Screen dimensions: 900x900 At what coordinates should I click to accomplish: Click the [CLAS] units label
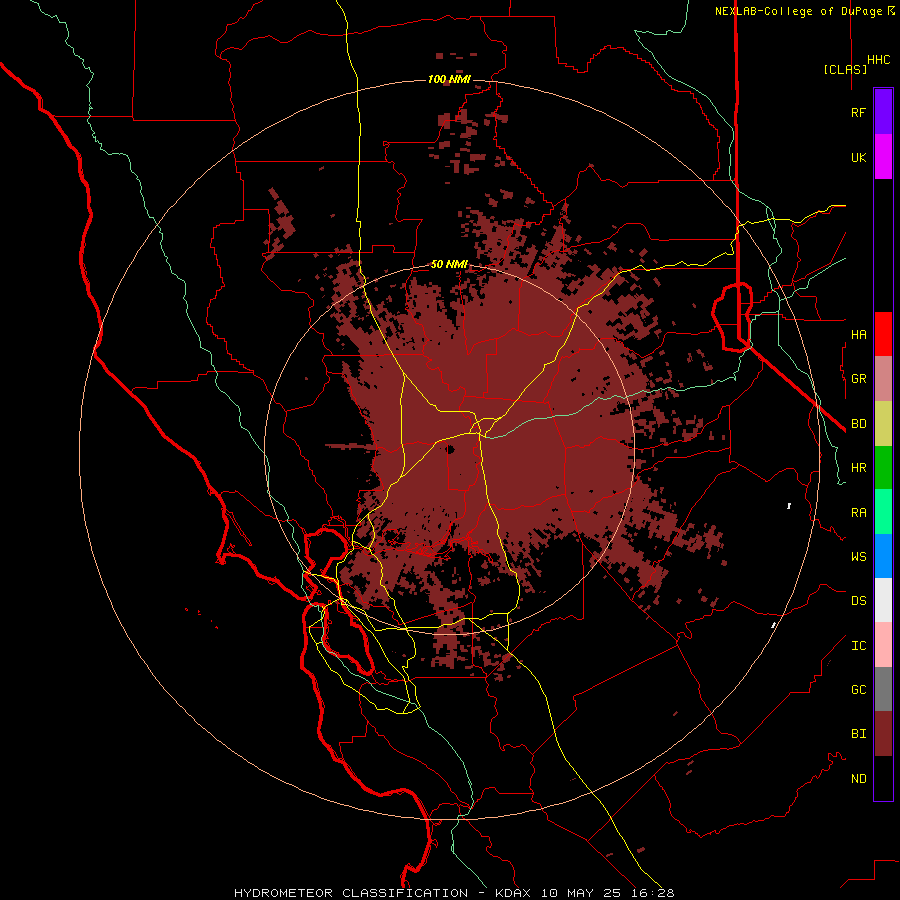[845, 69]
